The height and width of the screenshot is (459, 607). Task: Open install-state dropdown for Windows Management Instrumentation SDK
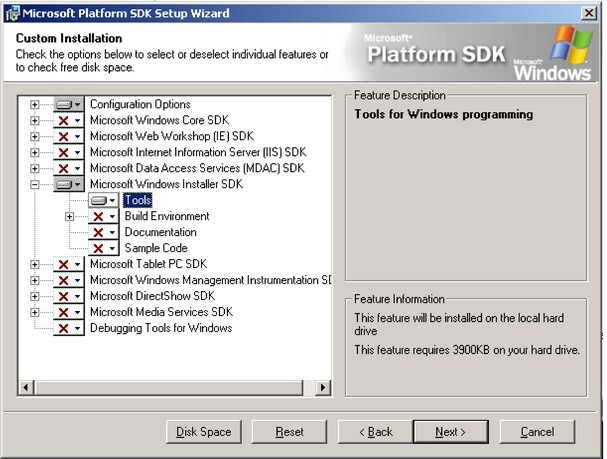[69, 280]
